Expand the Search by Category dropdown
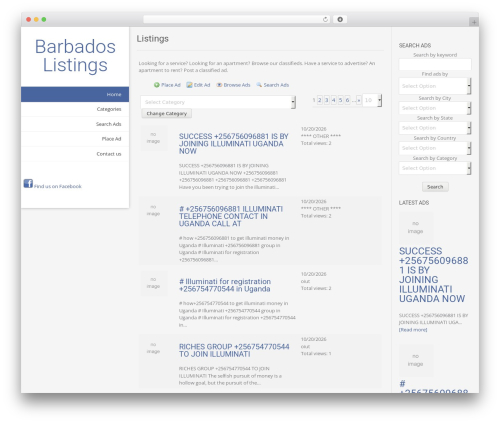This screenshot has height=423, width=500. 435,168
